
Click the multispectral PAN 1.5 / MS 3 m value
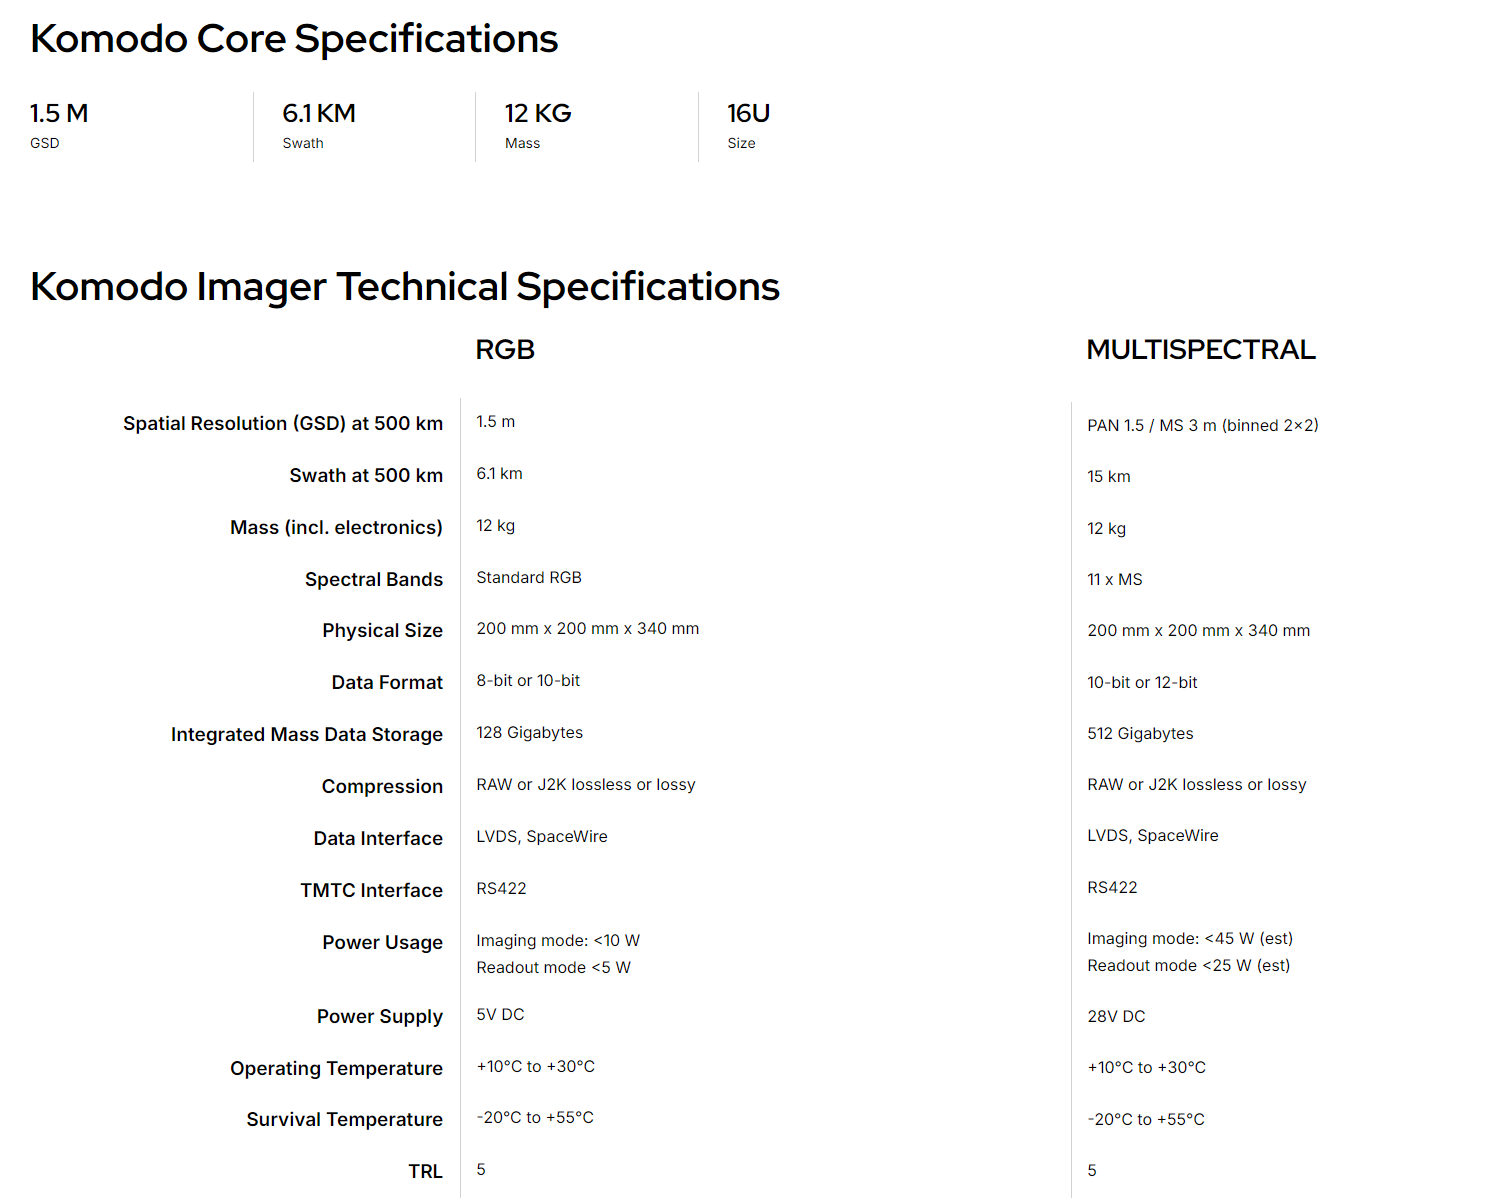pyautogui.click(x=1203, y=425)
